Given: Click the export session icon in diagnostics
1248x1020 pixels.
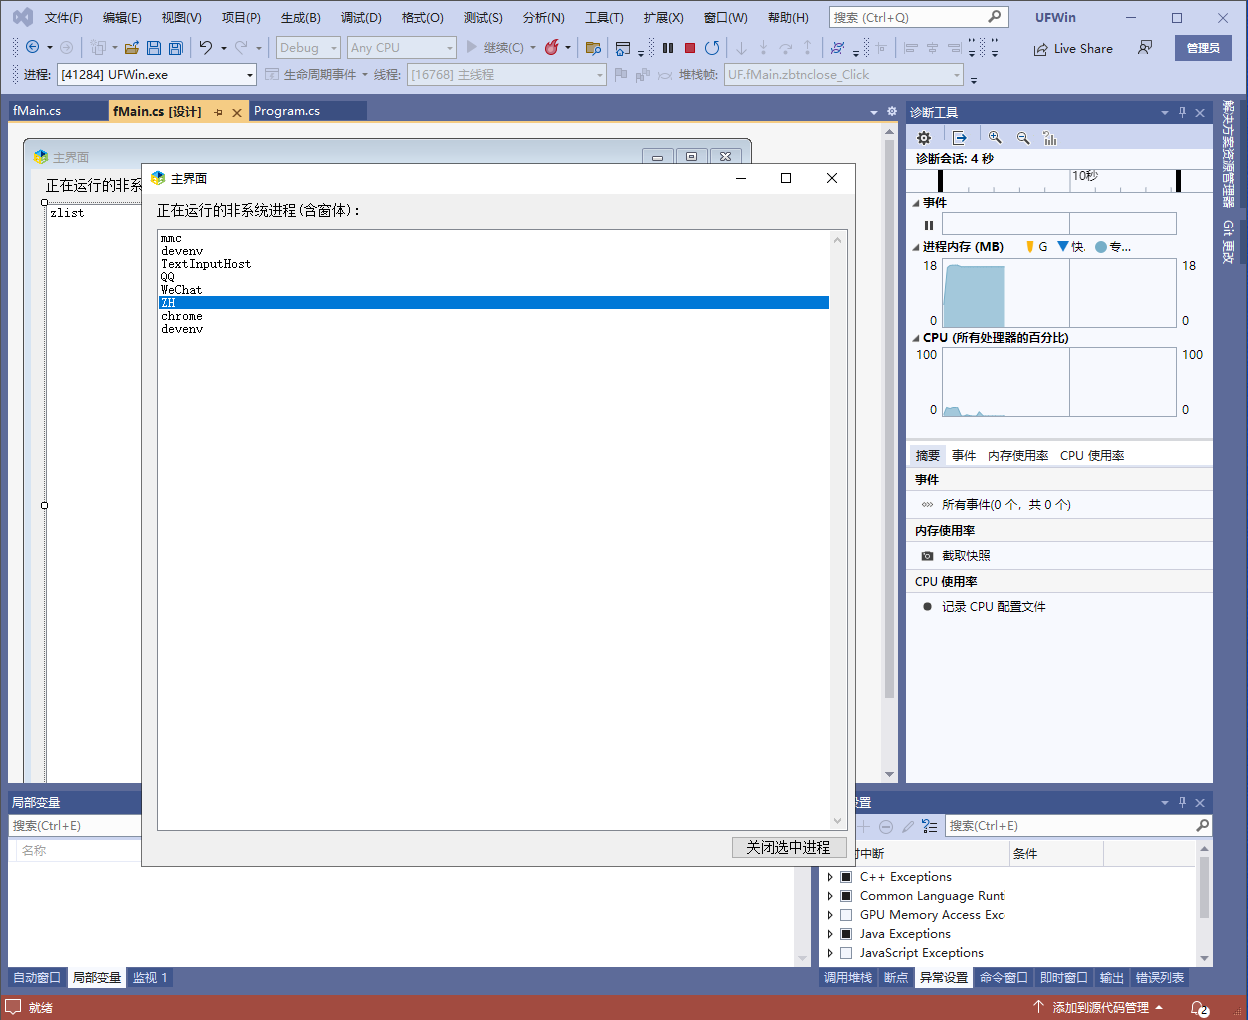Looking at the screenshot, I should [x=960, y=138].
